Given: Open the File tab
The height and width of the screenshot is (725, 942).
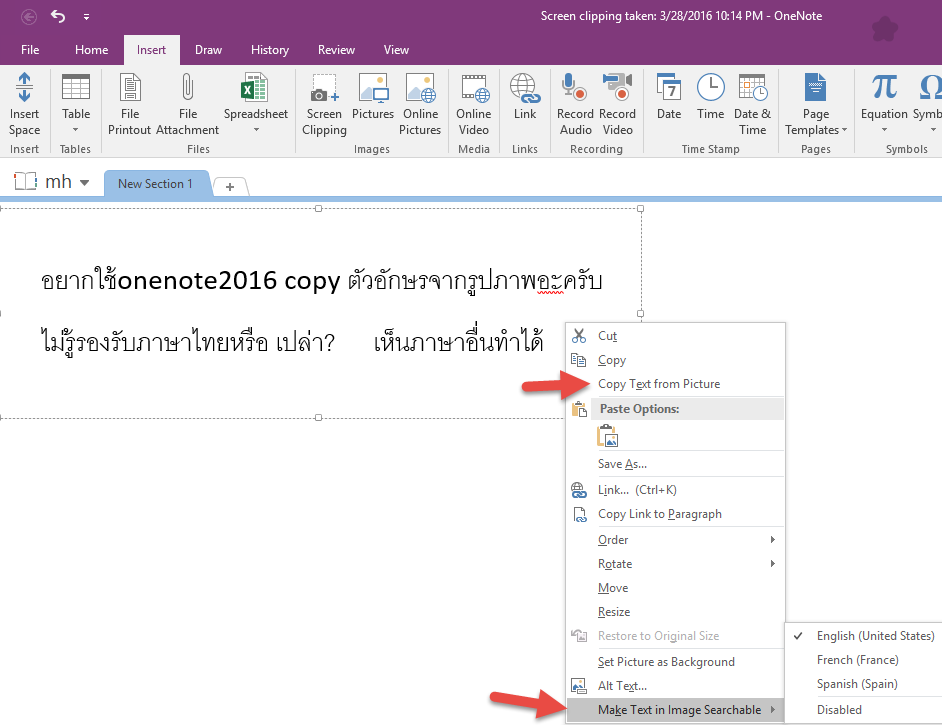Looking at the screenshot, I should 30,50.
